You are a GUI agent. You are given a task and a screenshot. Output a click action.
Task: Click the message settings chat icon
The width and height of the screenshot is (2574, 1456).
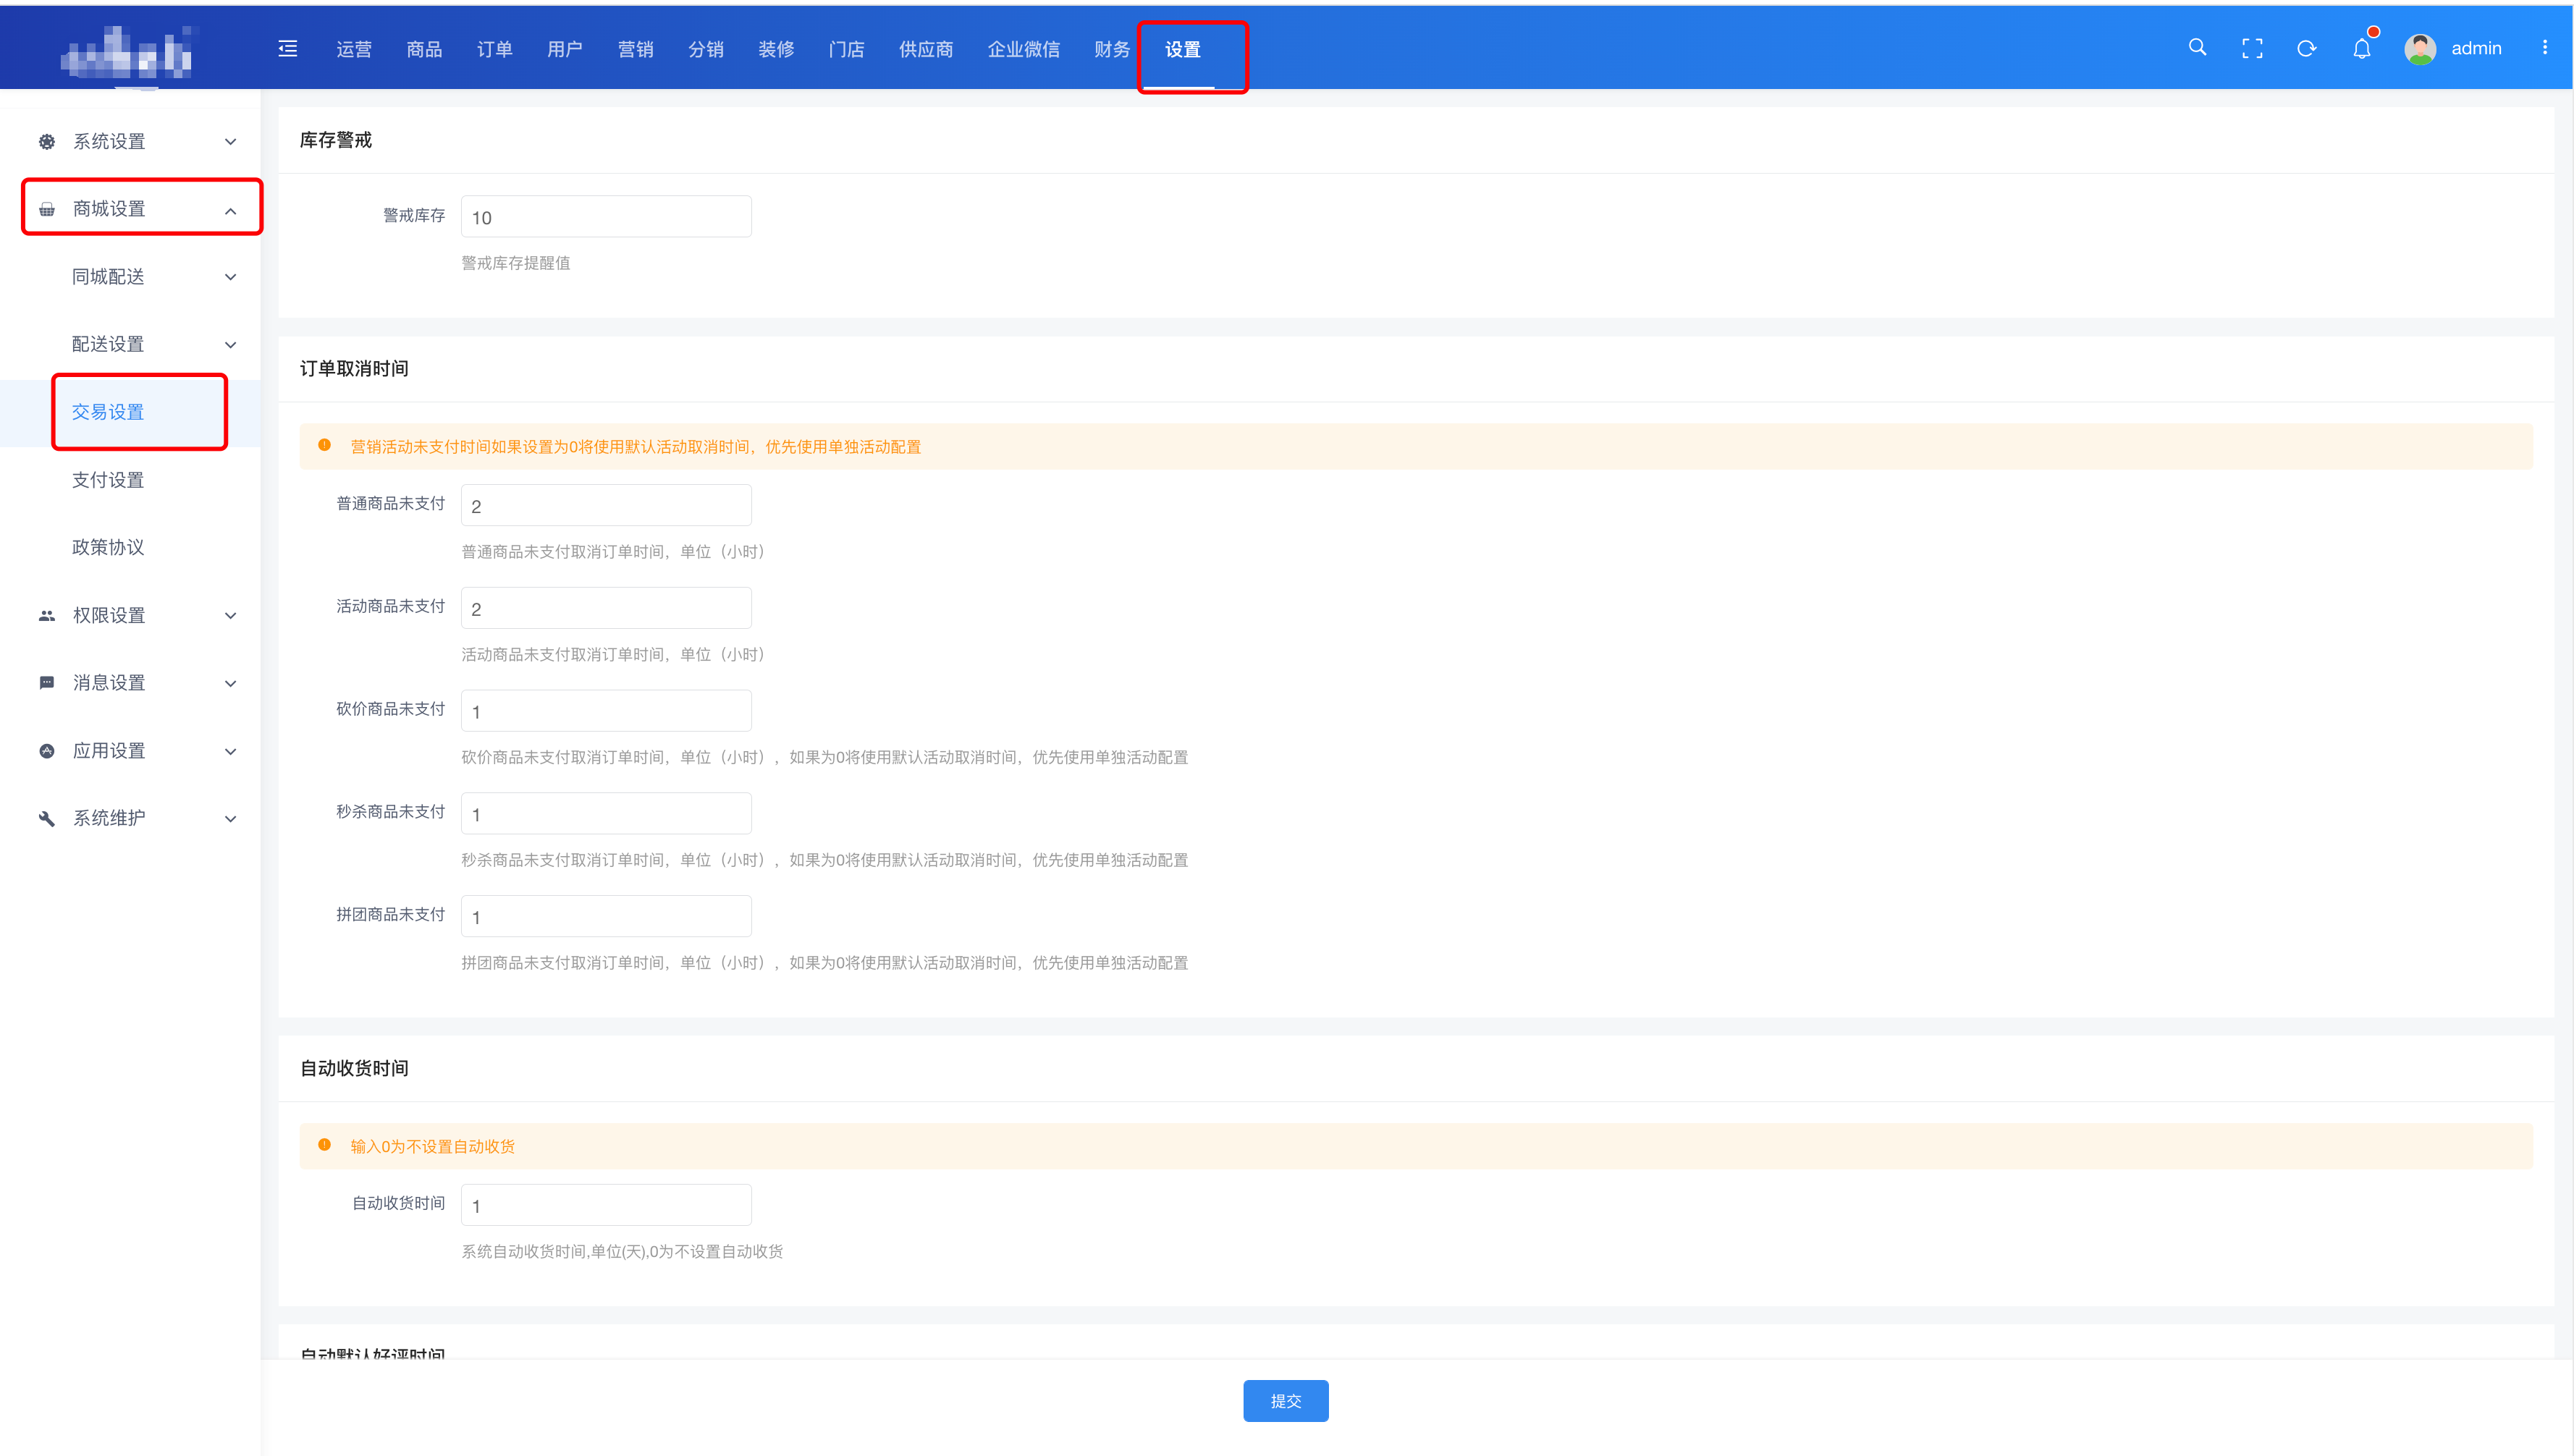click(x=47, y=683)
